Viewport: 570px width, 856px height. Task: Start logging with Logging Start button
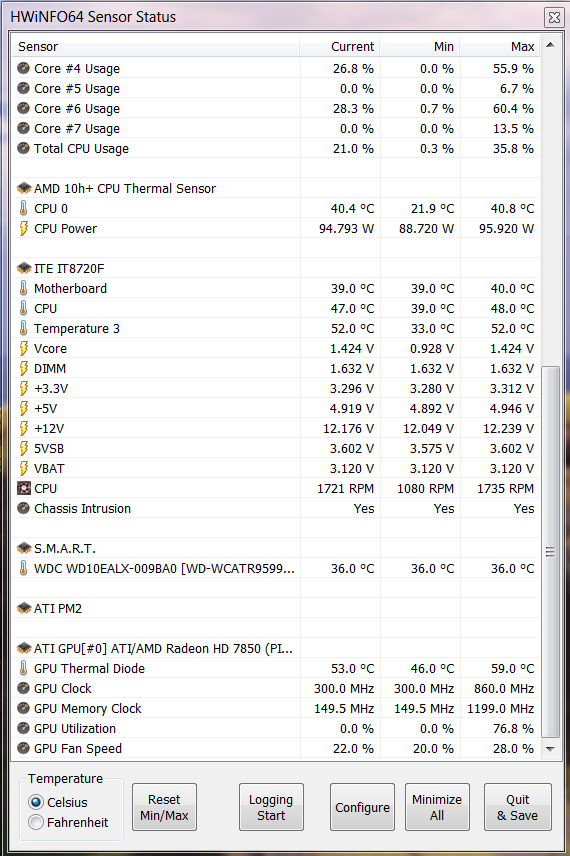coord(271,807)
